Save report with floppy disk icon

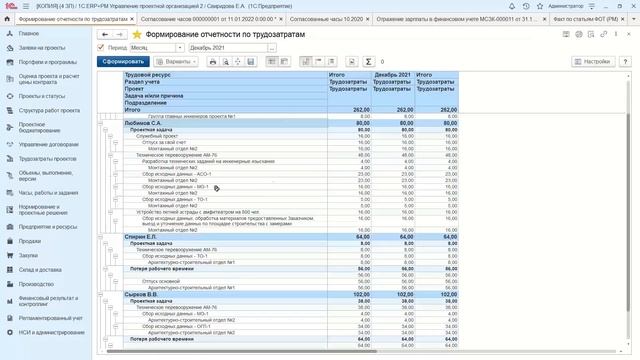(251, 62)
